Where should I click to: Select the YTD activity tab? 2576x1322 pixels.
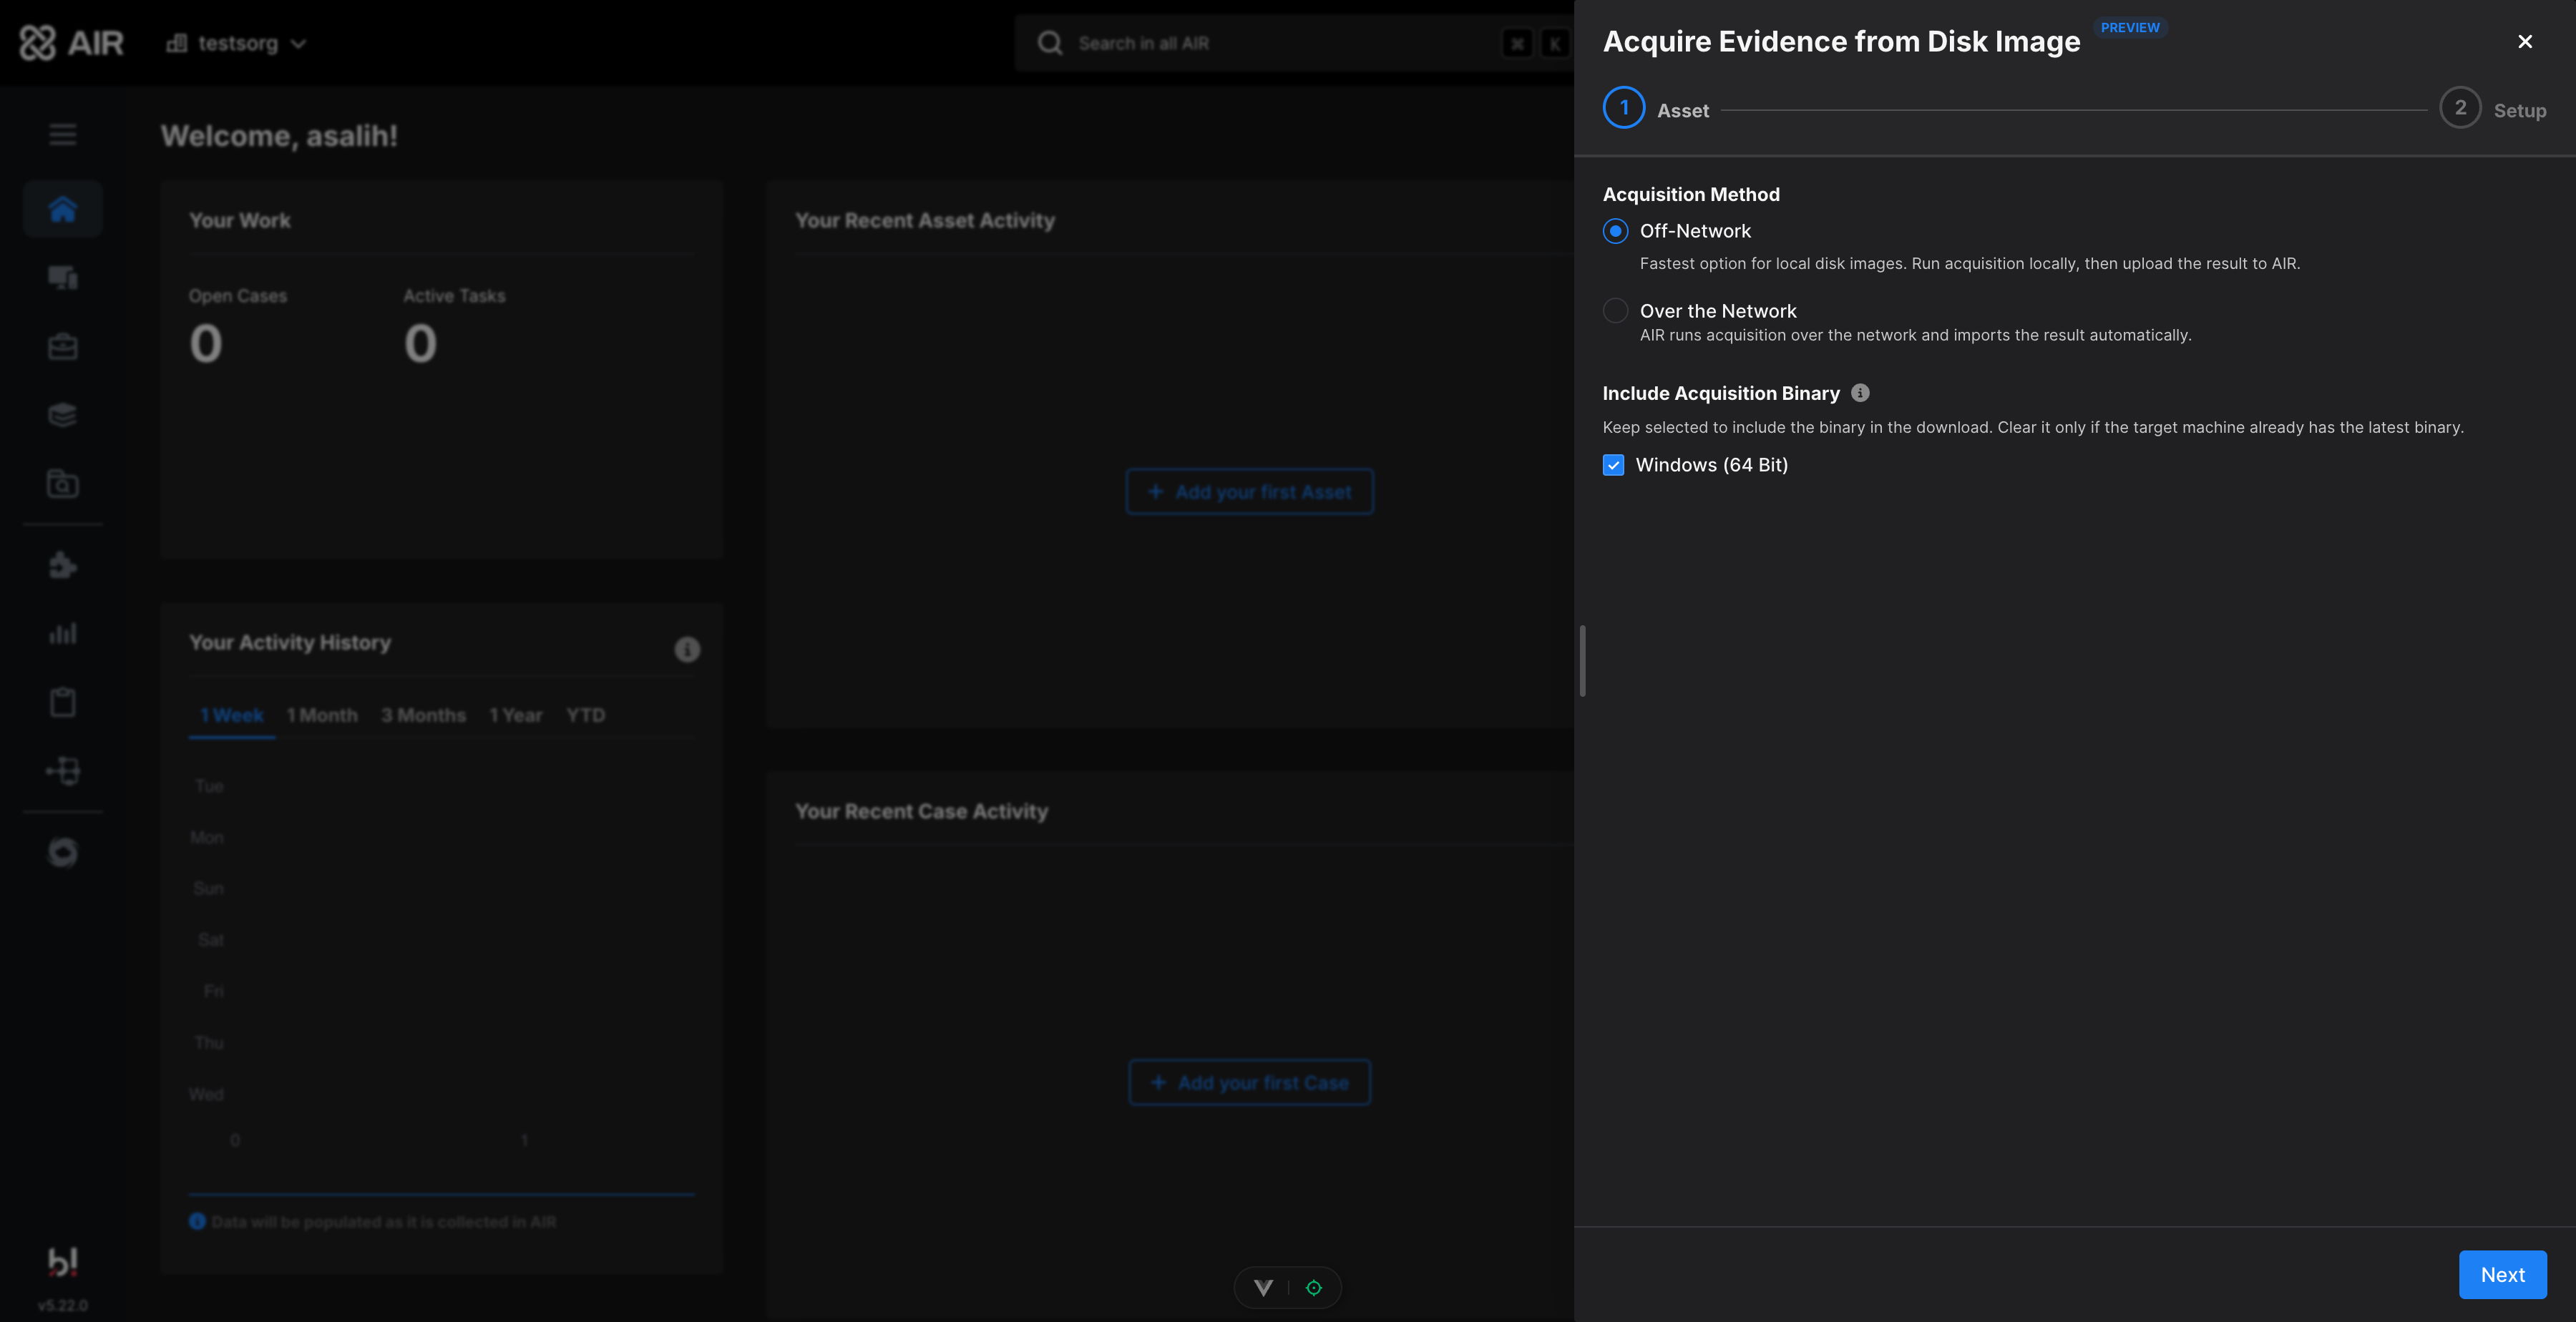point(586,715)
